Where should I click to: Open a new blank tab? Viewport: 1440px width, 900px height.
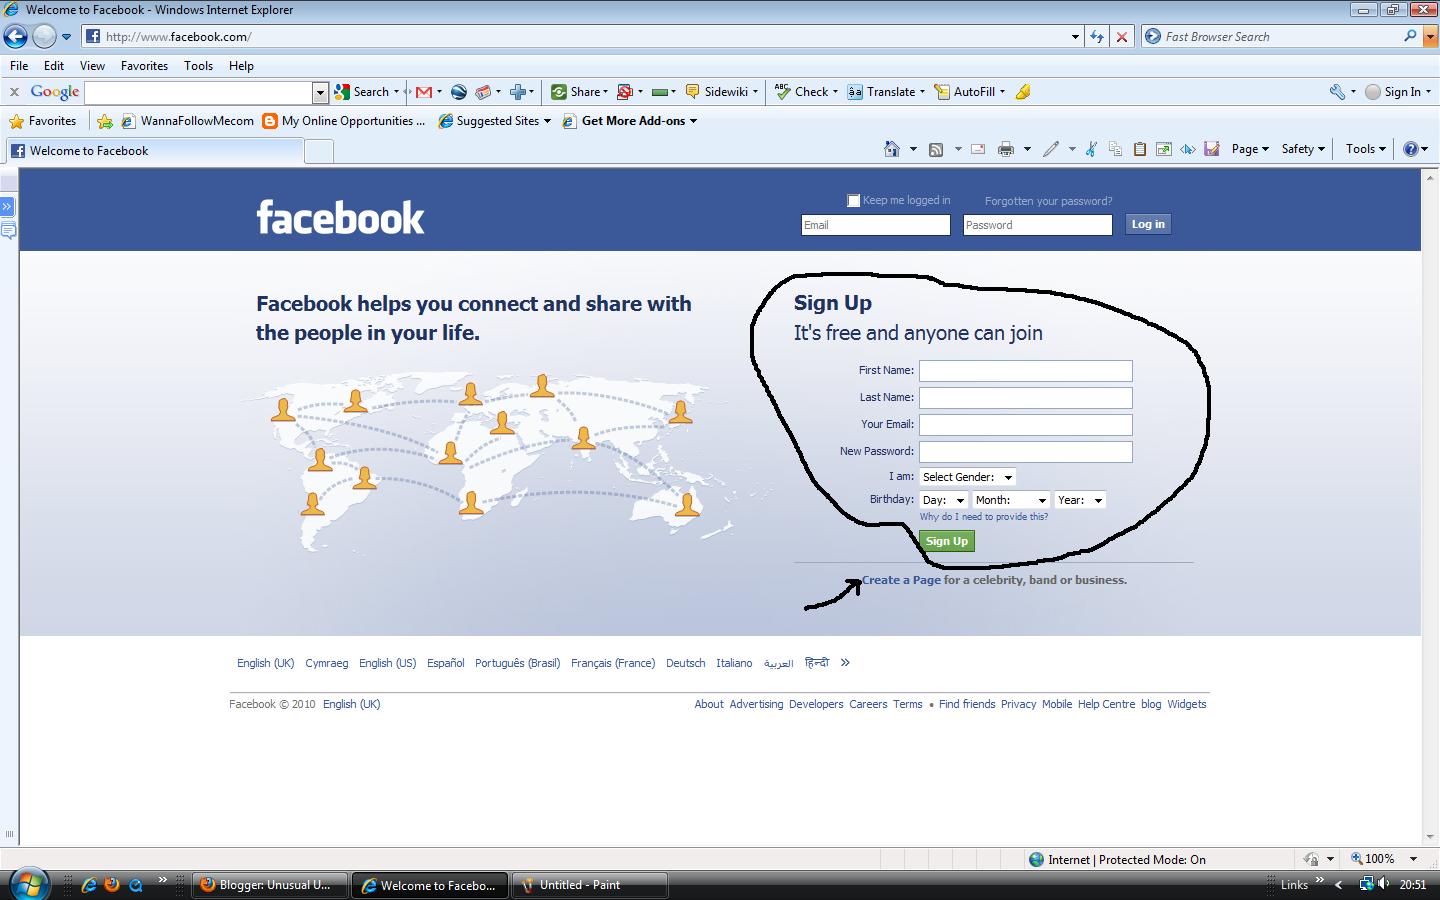(x=318, y=152)
